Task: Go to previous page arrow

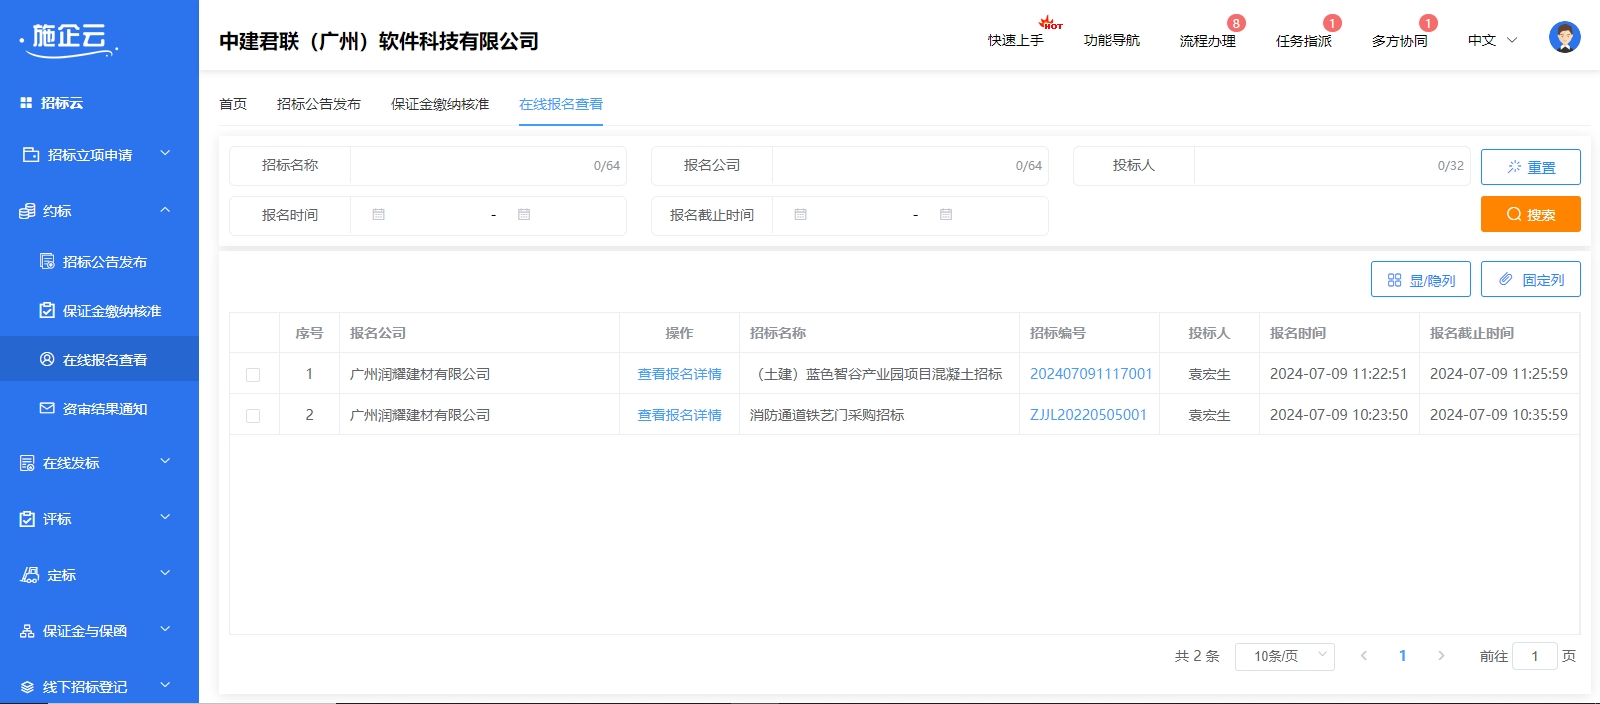Action: pos(1364,656)
